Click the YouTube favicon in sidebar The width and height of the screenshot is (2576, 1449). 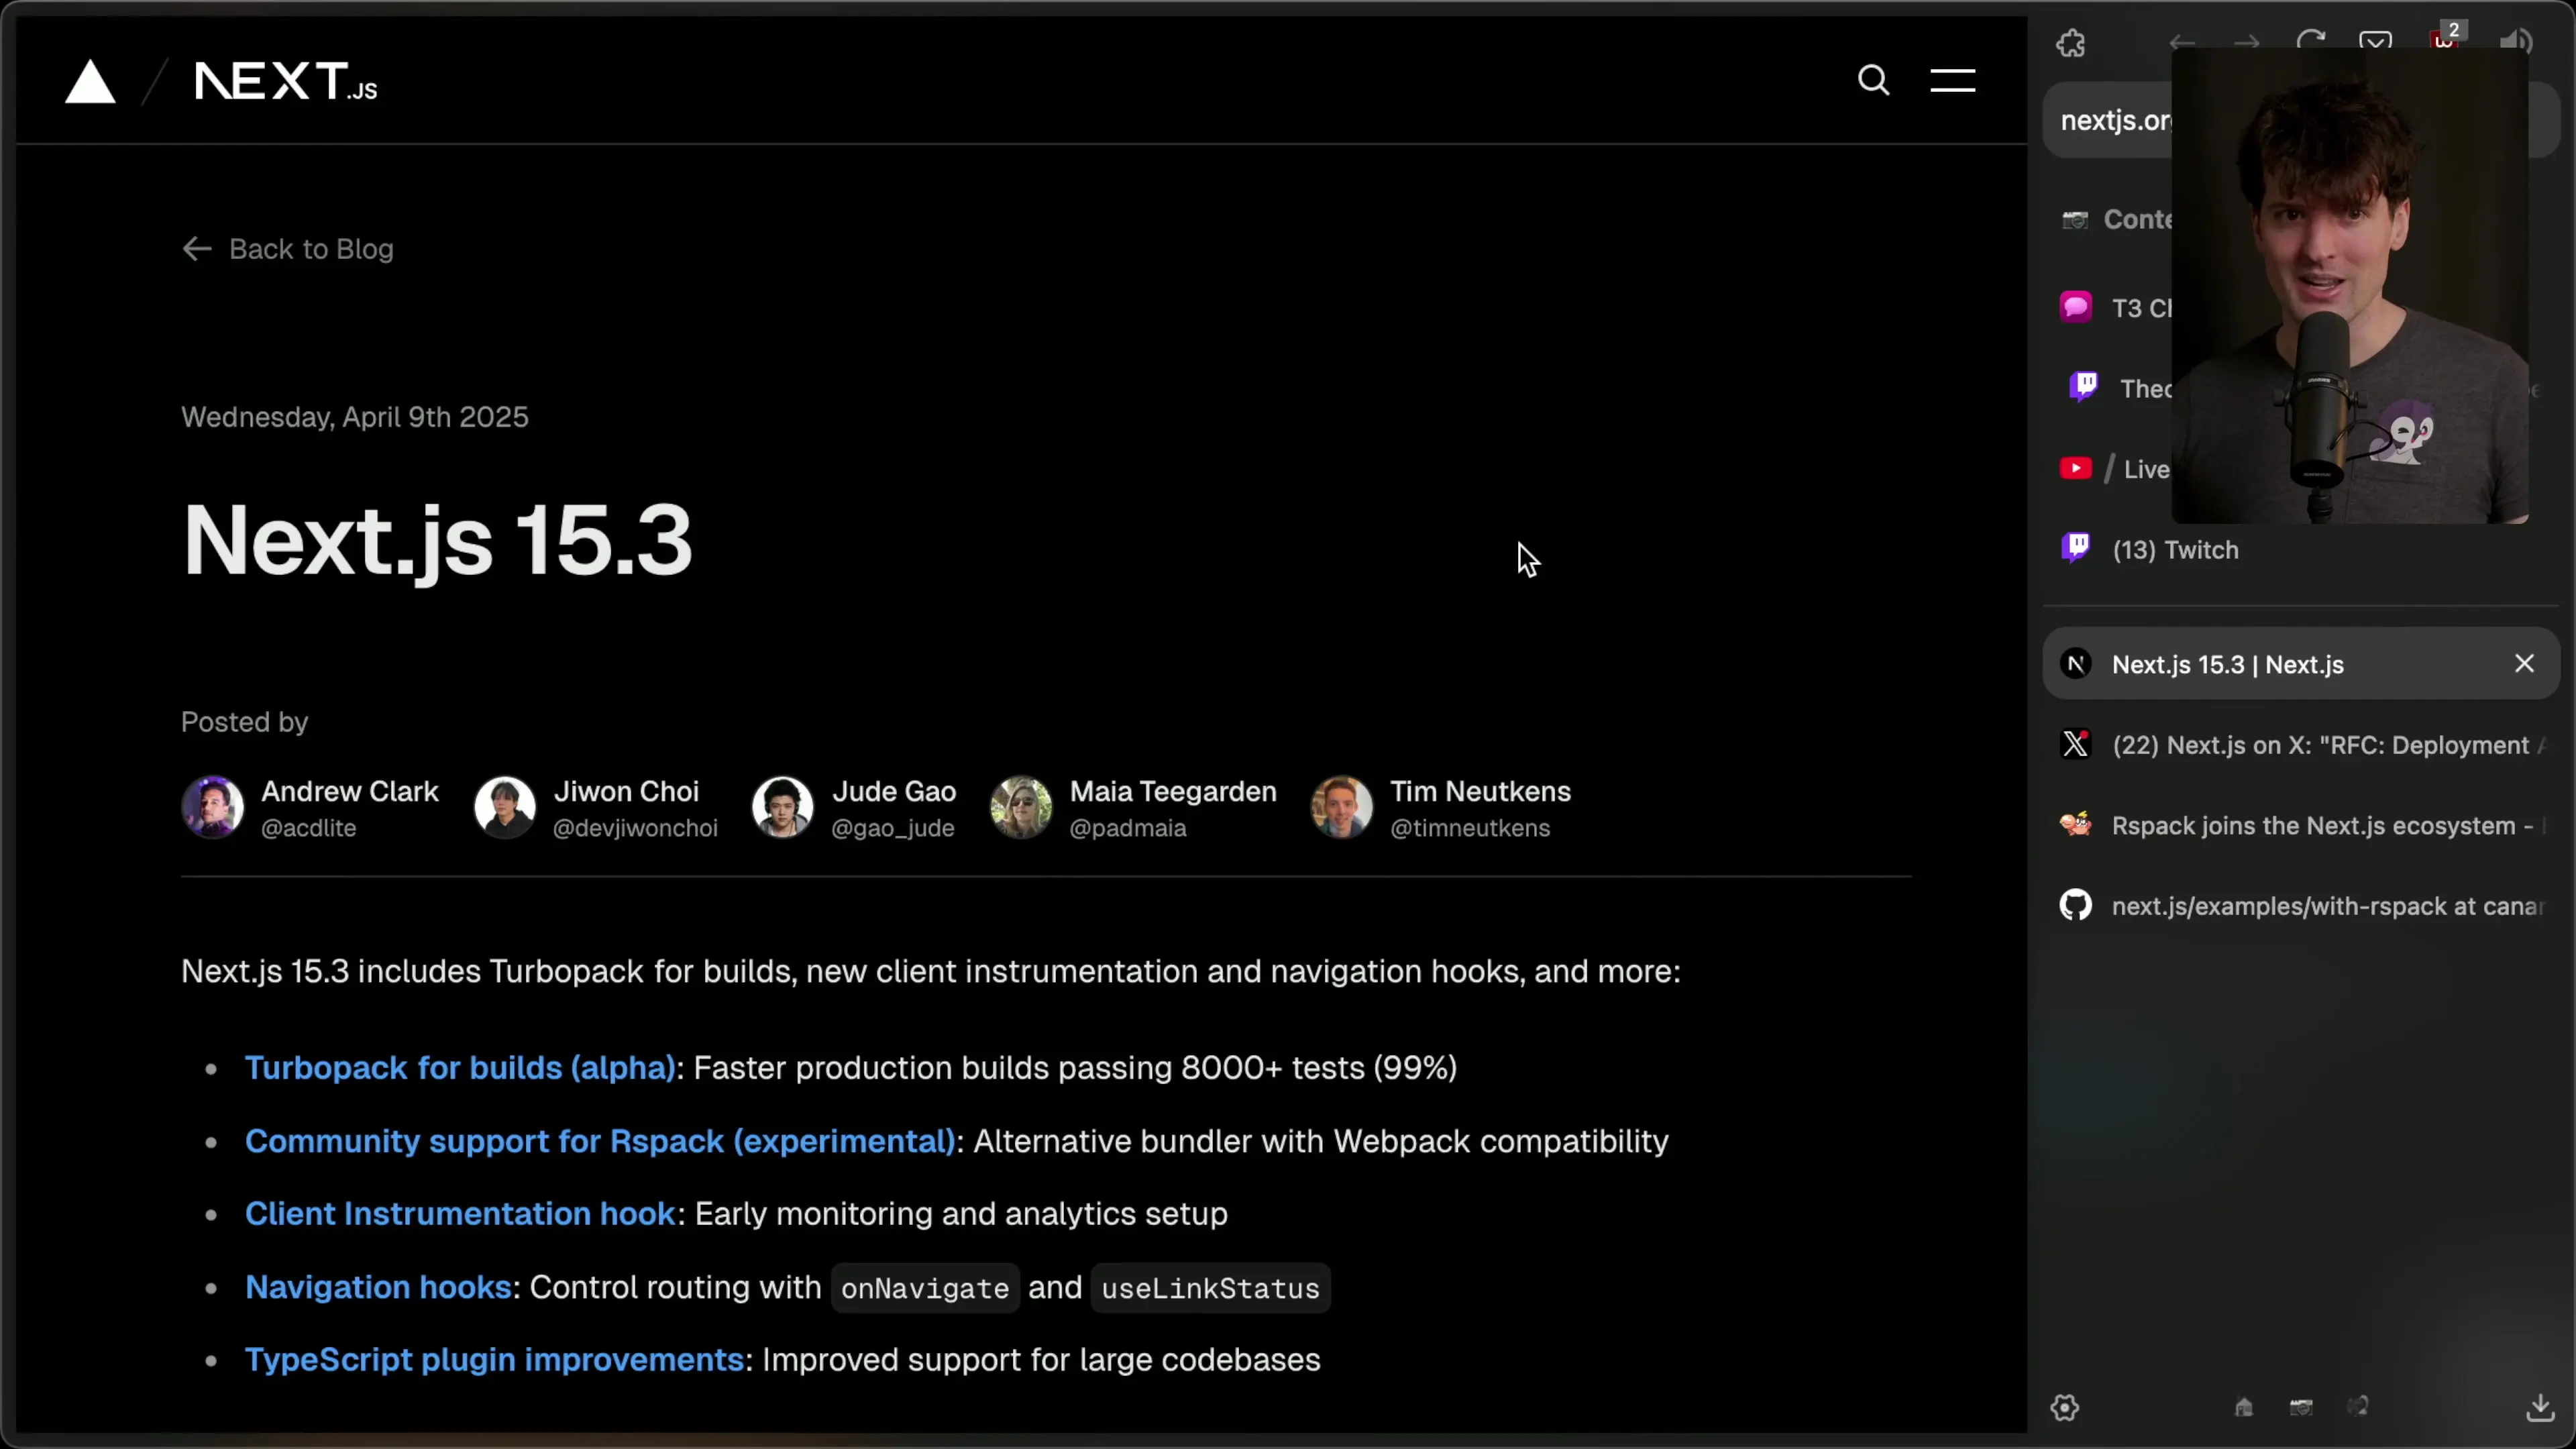(x=2076, y=468)
